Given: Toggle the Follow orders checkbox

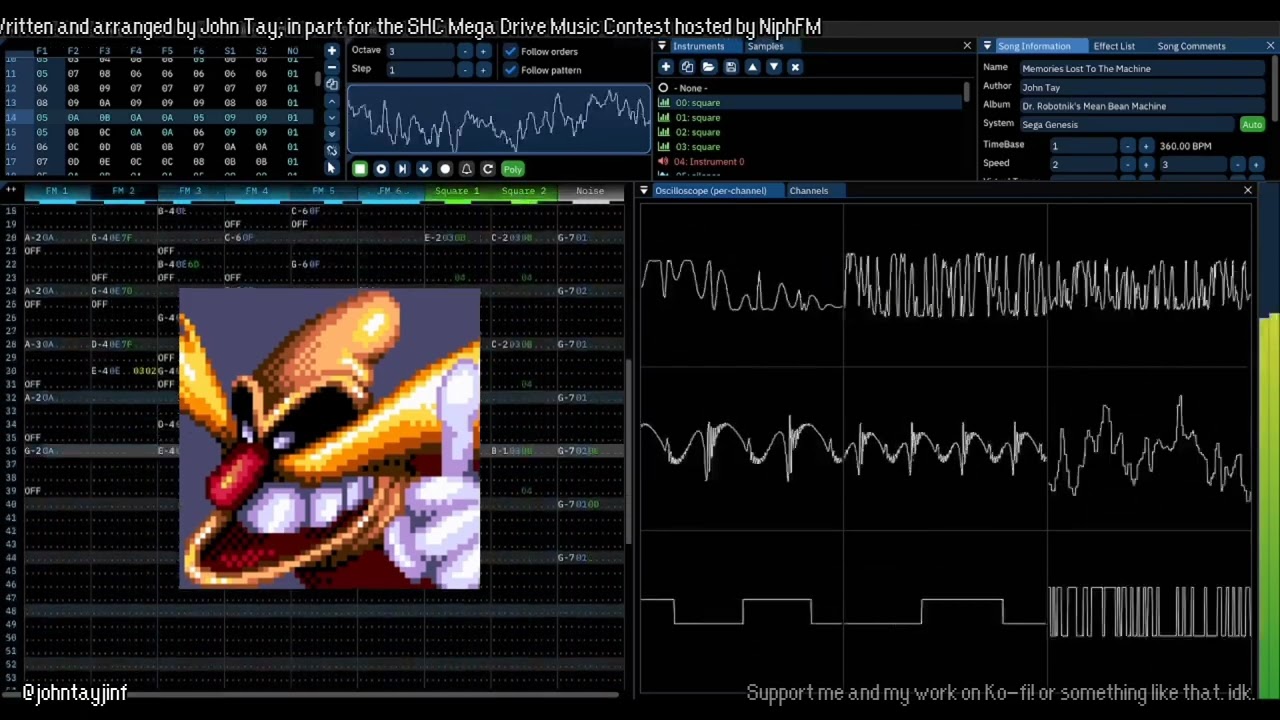Looking at the screenshot, I should (x=511, y=51).
